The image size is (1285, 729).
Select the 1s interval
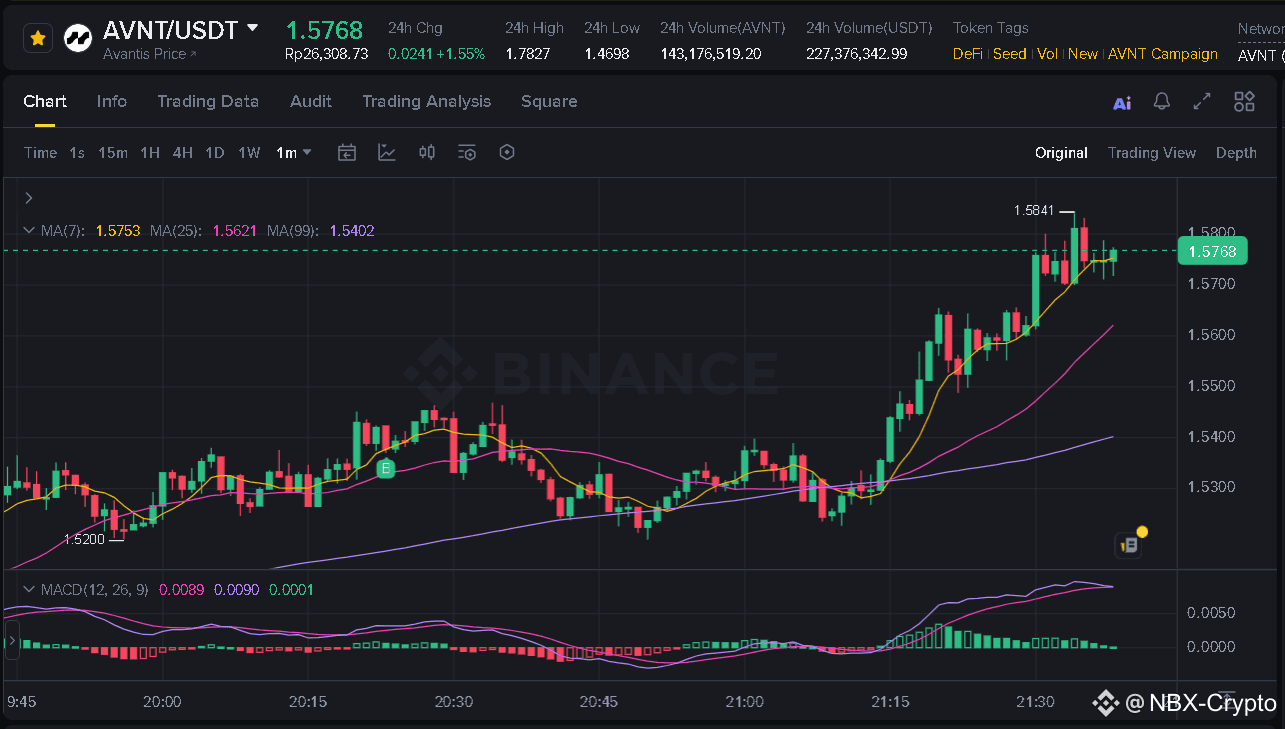click(77, 153)
